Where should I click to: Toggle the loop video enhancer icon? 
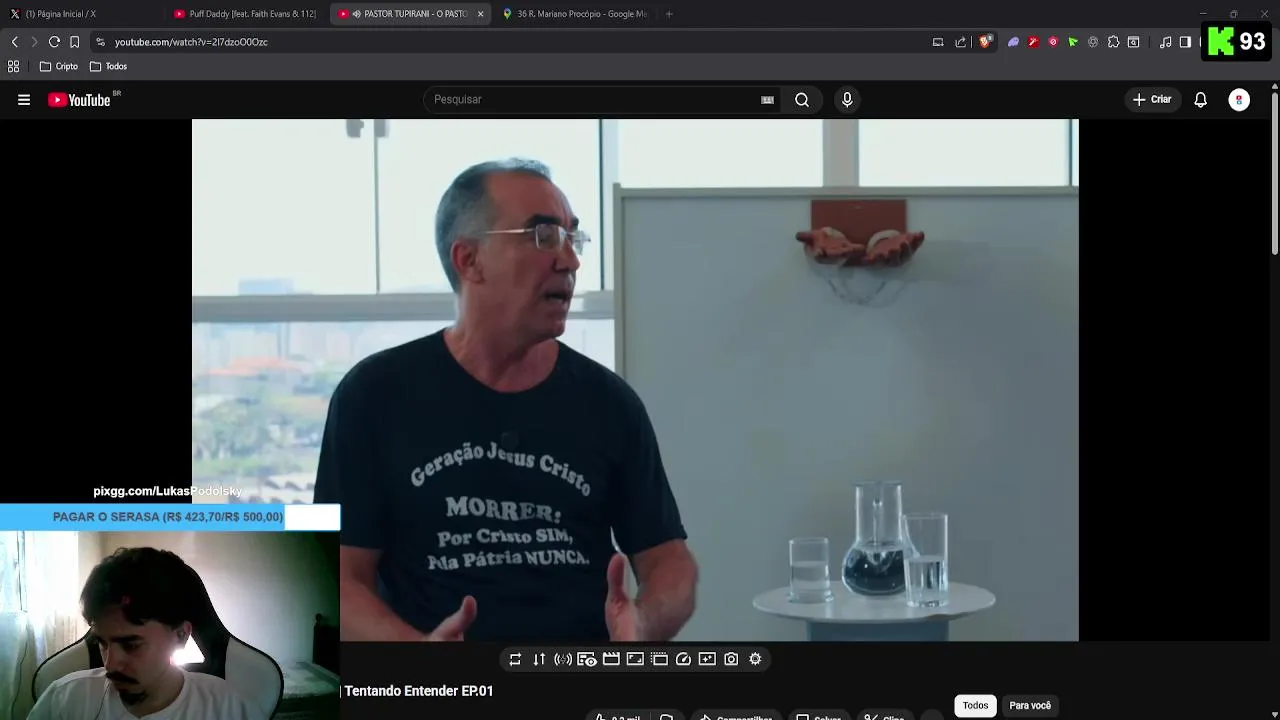click(x=515, y=659)
